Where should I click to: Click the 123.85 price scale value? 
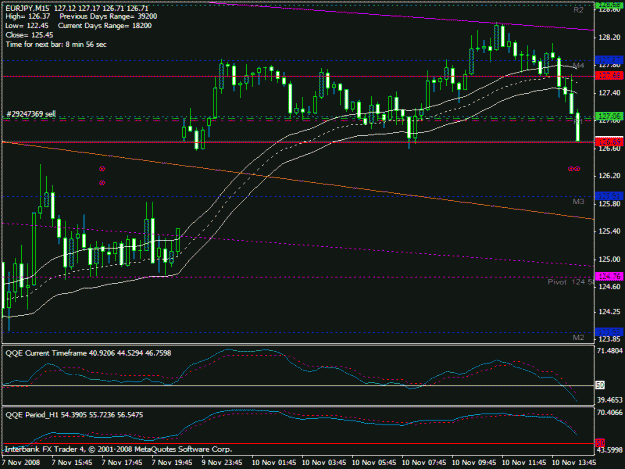pos(609,339)
